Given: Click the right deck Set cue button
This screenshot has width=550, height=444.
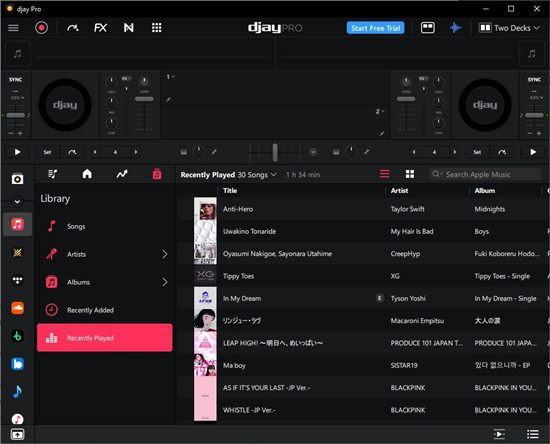Looking at the screenshot, I should pos(477,152).
